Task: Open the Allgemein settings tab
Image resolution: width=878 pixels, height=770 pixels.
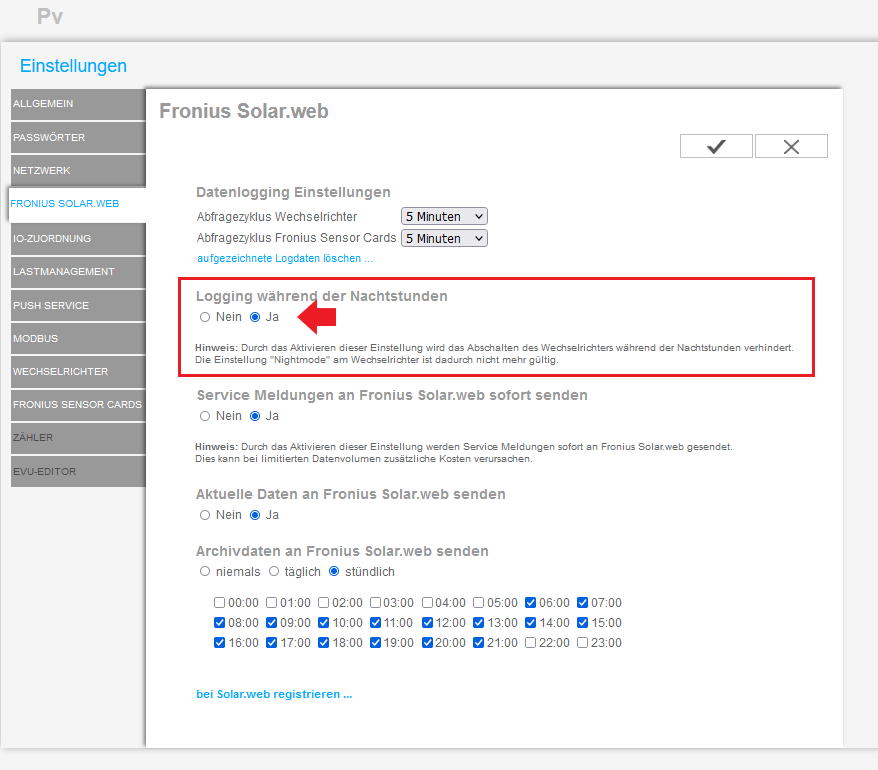Action: coord(77,104)
